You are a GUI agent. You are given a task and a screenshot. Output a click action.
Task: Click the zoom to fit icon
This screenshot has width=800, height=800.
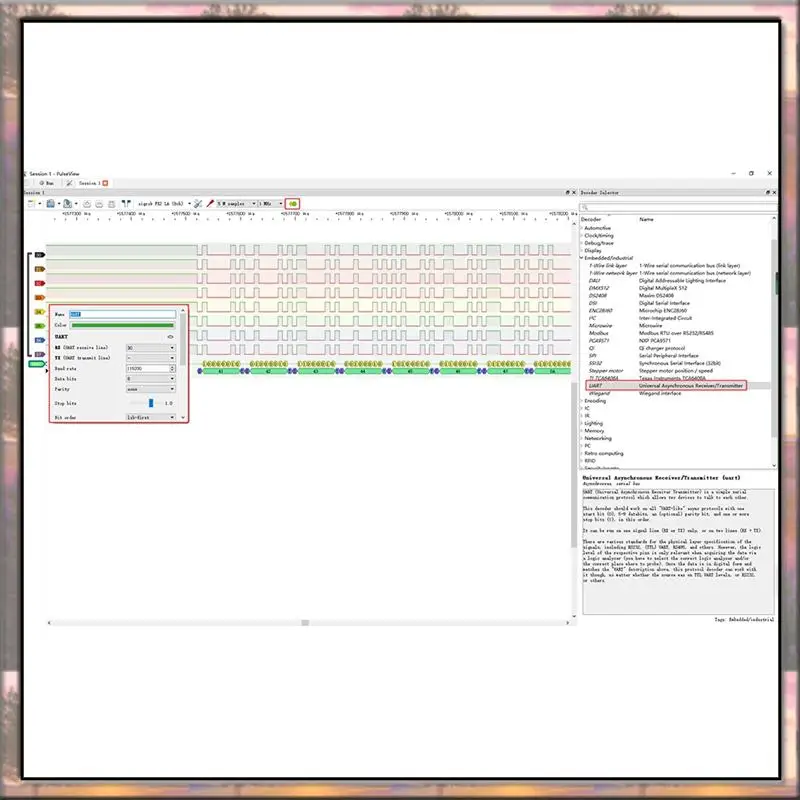[111, 204]
